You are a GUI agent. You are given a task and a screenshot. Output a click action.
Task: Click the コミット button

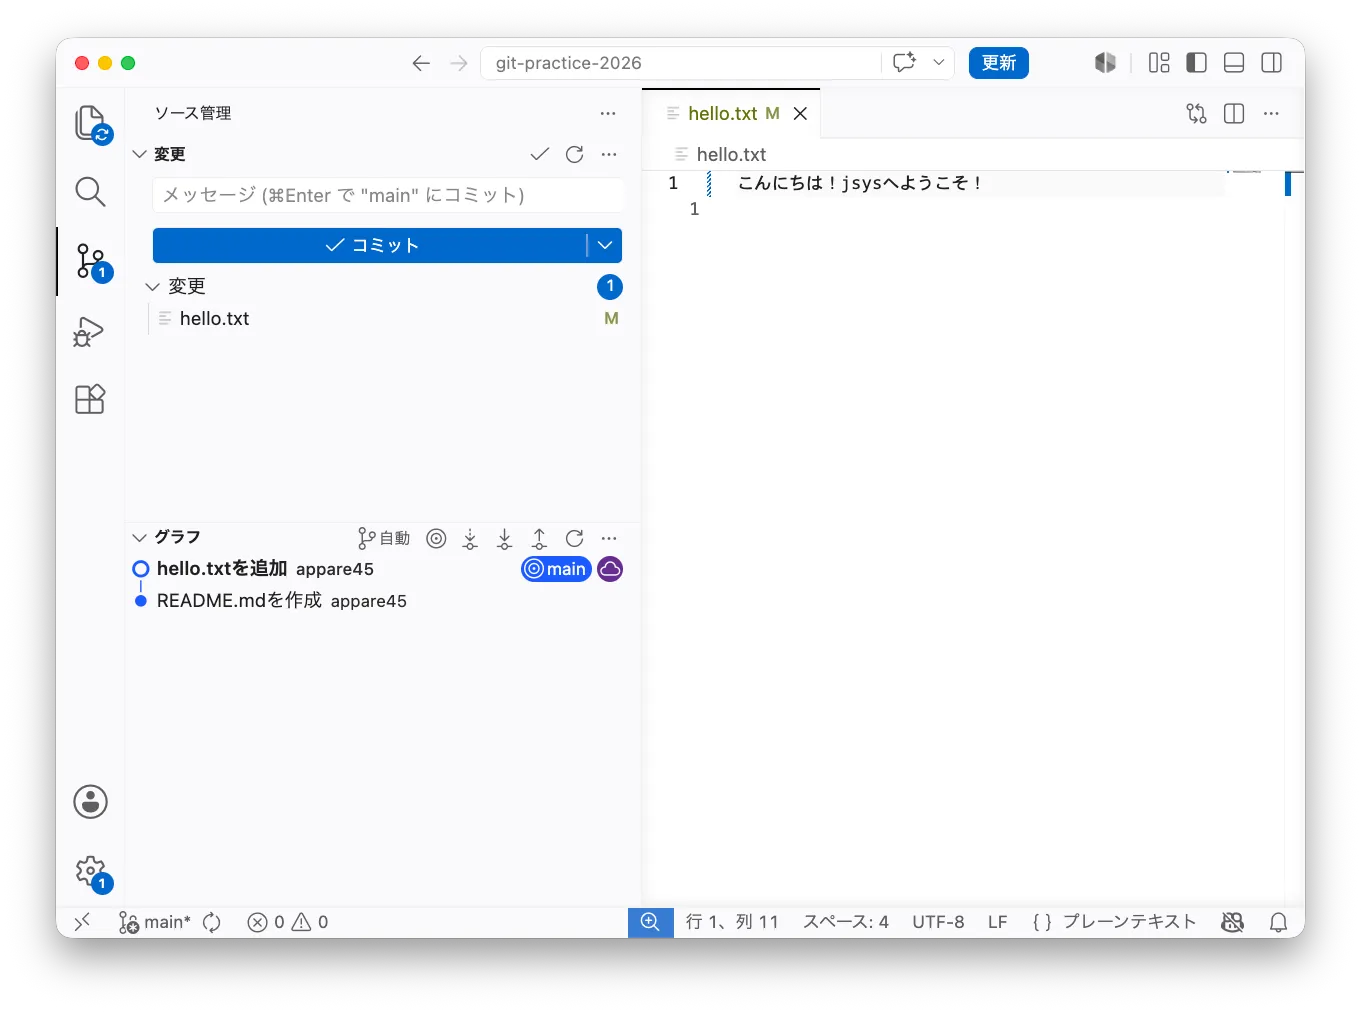tap(369, 245)
